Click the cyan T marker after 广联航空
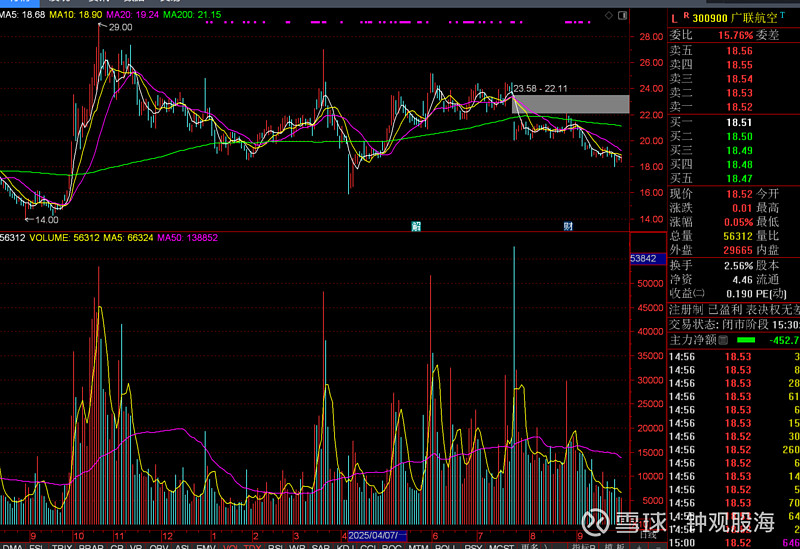 coord(787,17)
